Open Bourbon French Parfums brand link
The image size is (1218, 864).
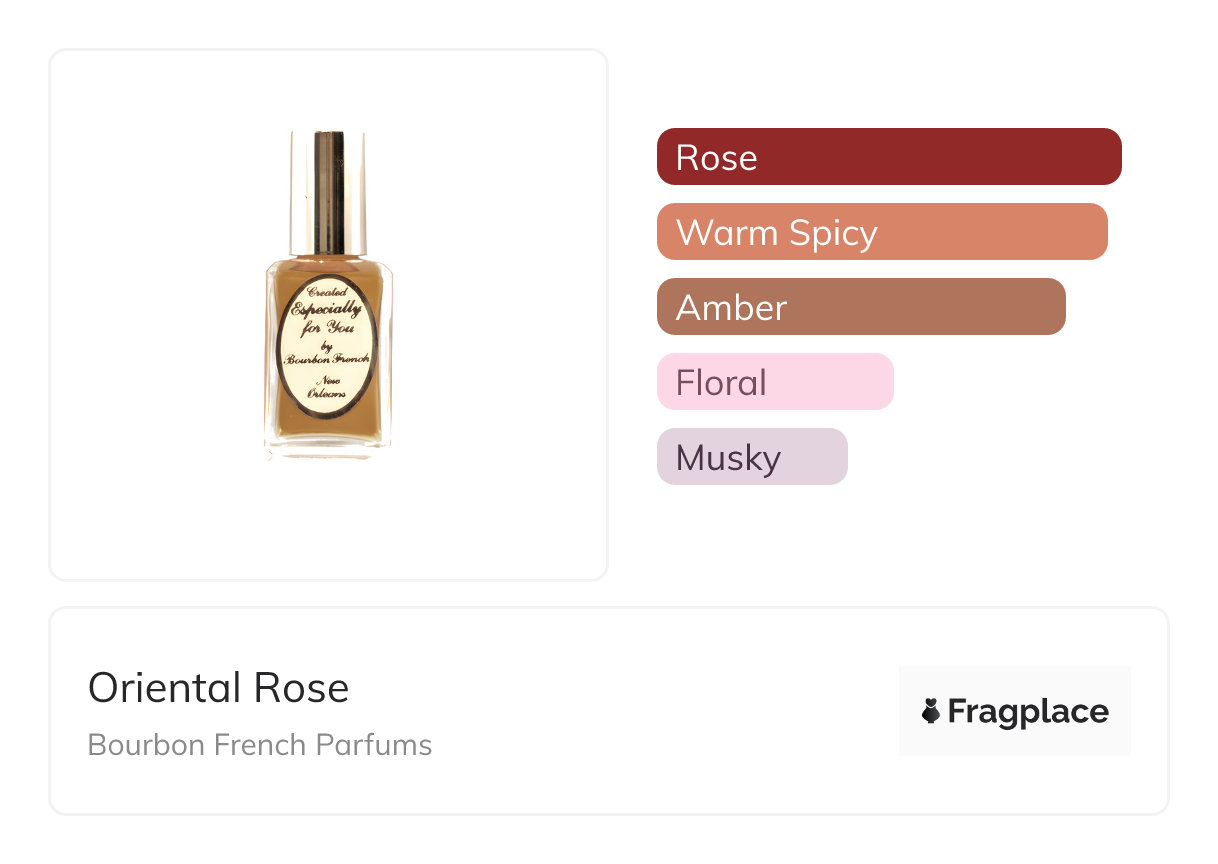(259, 745)
